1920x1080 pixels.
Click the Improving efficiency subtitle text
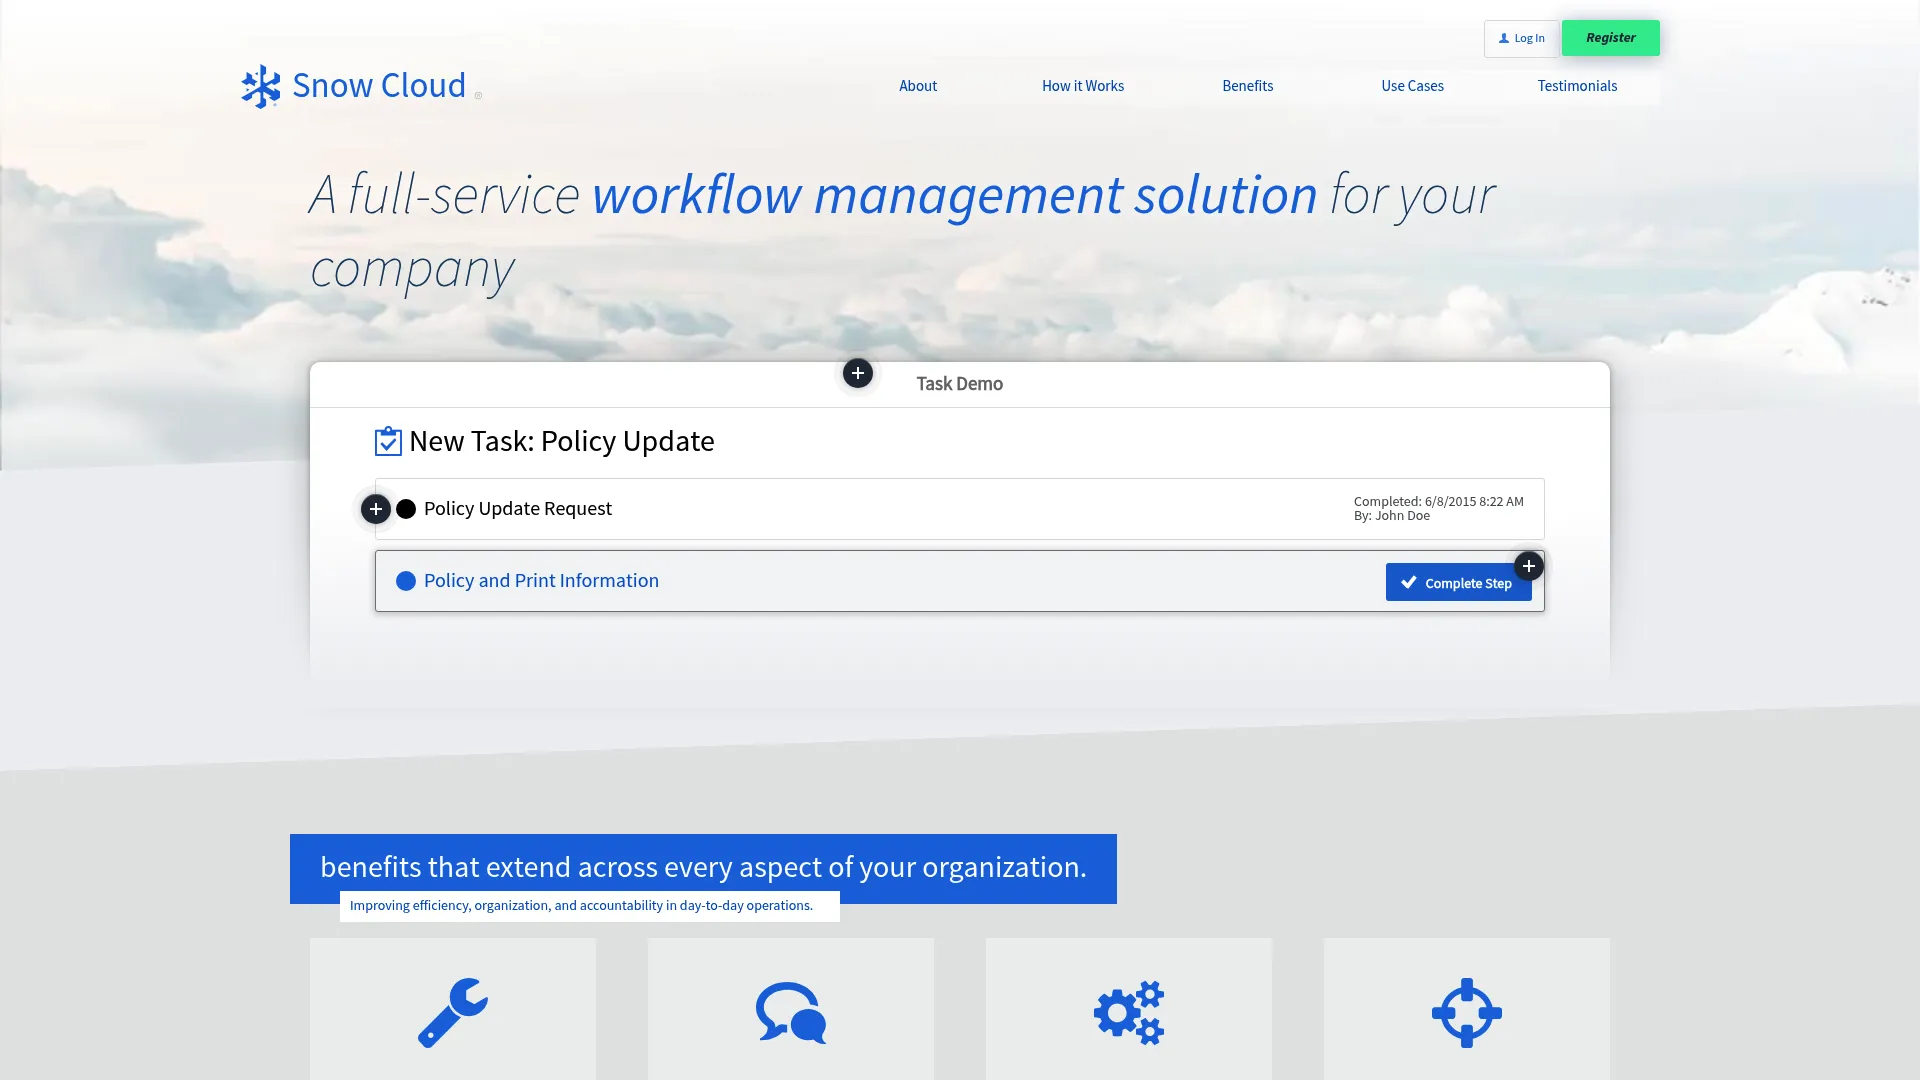[x=581, y=906]
